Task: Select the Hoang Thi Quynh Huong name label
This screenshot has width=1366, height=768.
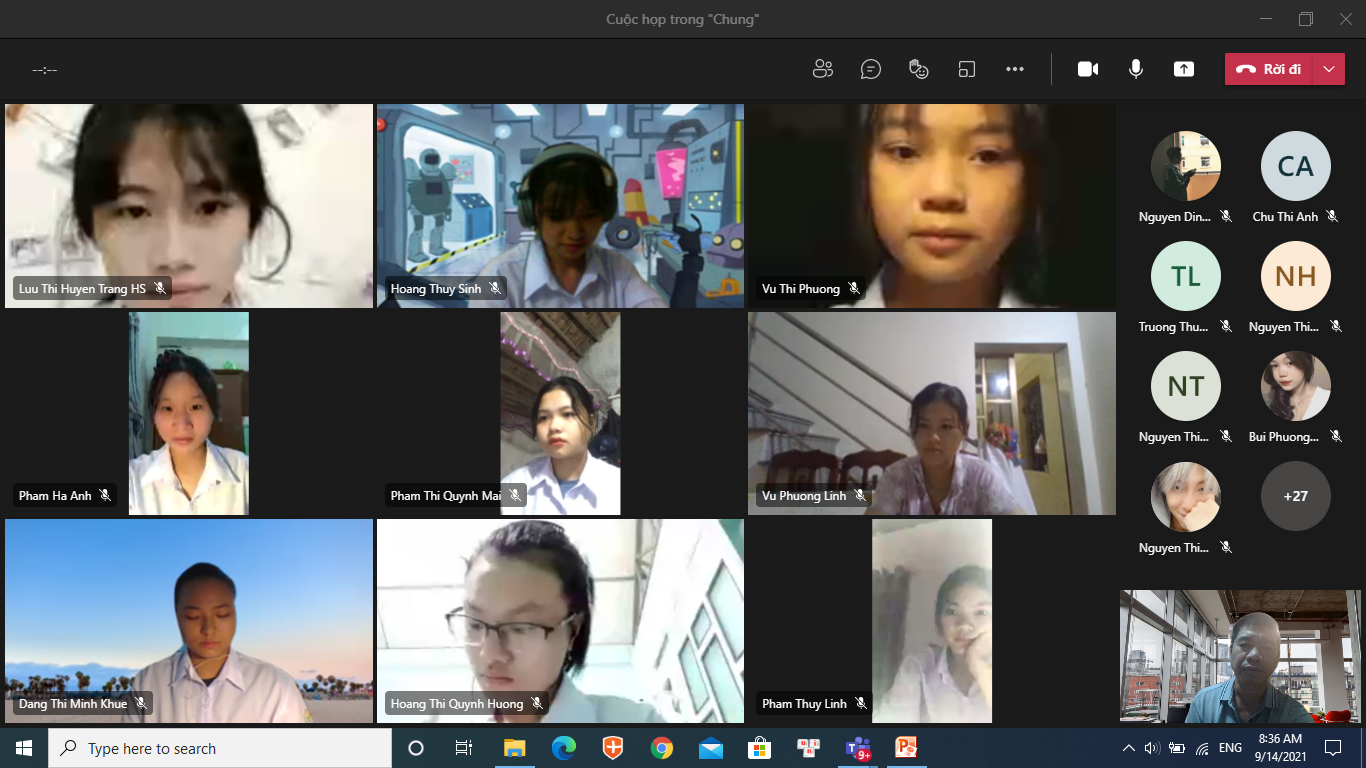Action: pyautogui.click(x=457, y=704)
